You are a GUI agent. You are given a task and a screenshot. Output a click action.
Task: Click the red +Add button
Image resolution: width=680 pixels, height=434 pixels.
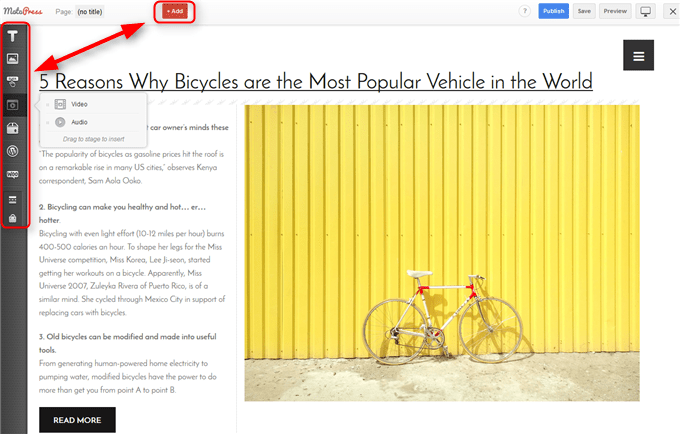(175, 11)
